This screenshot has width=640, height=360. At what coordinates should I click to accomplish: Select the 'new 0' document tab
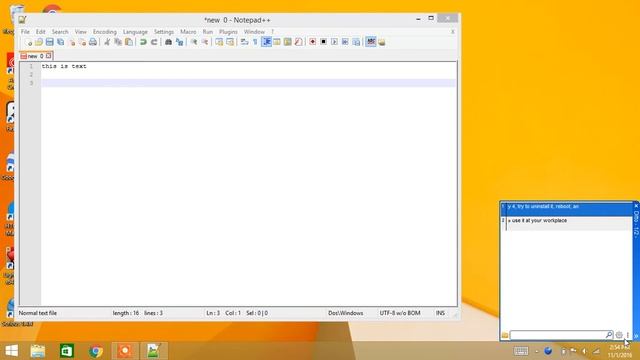coord(36,56)
